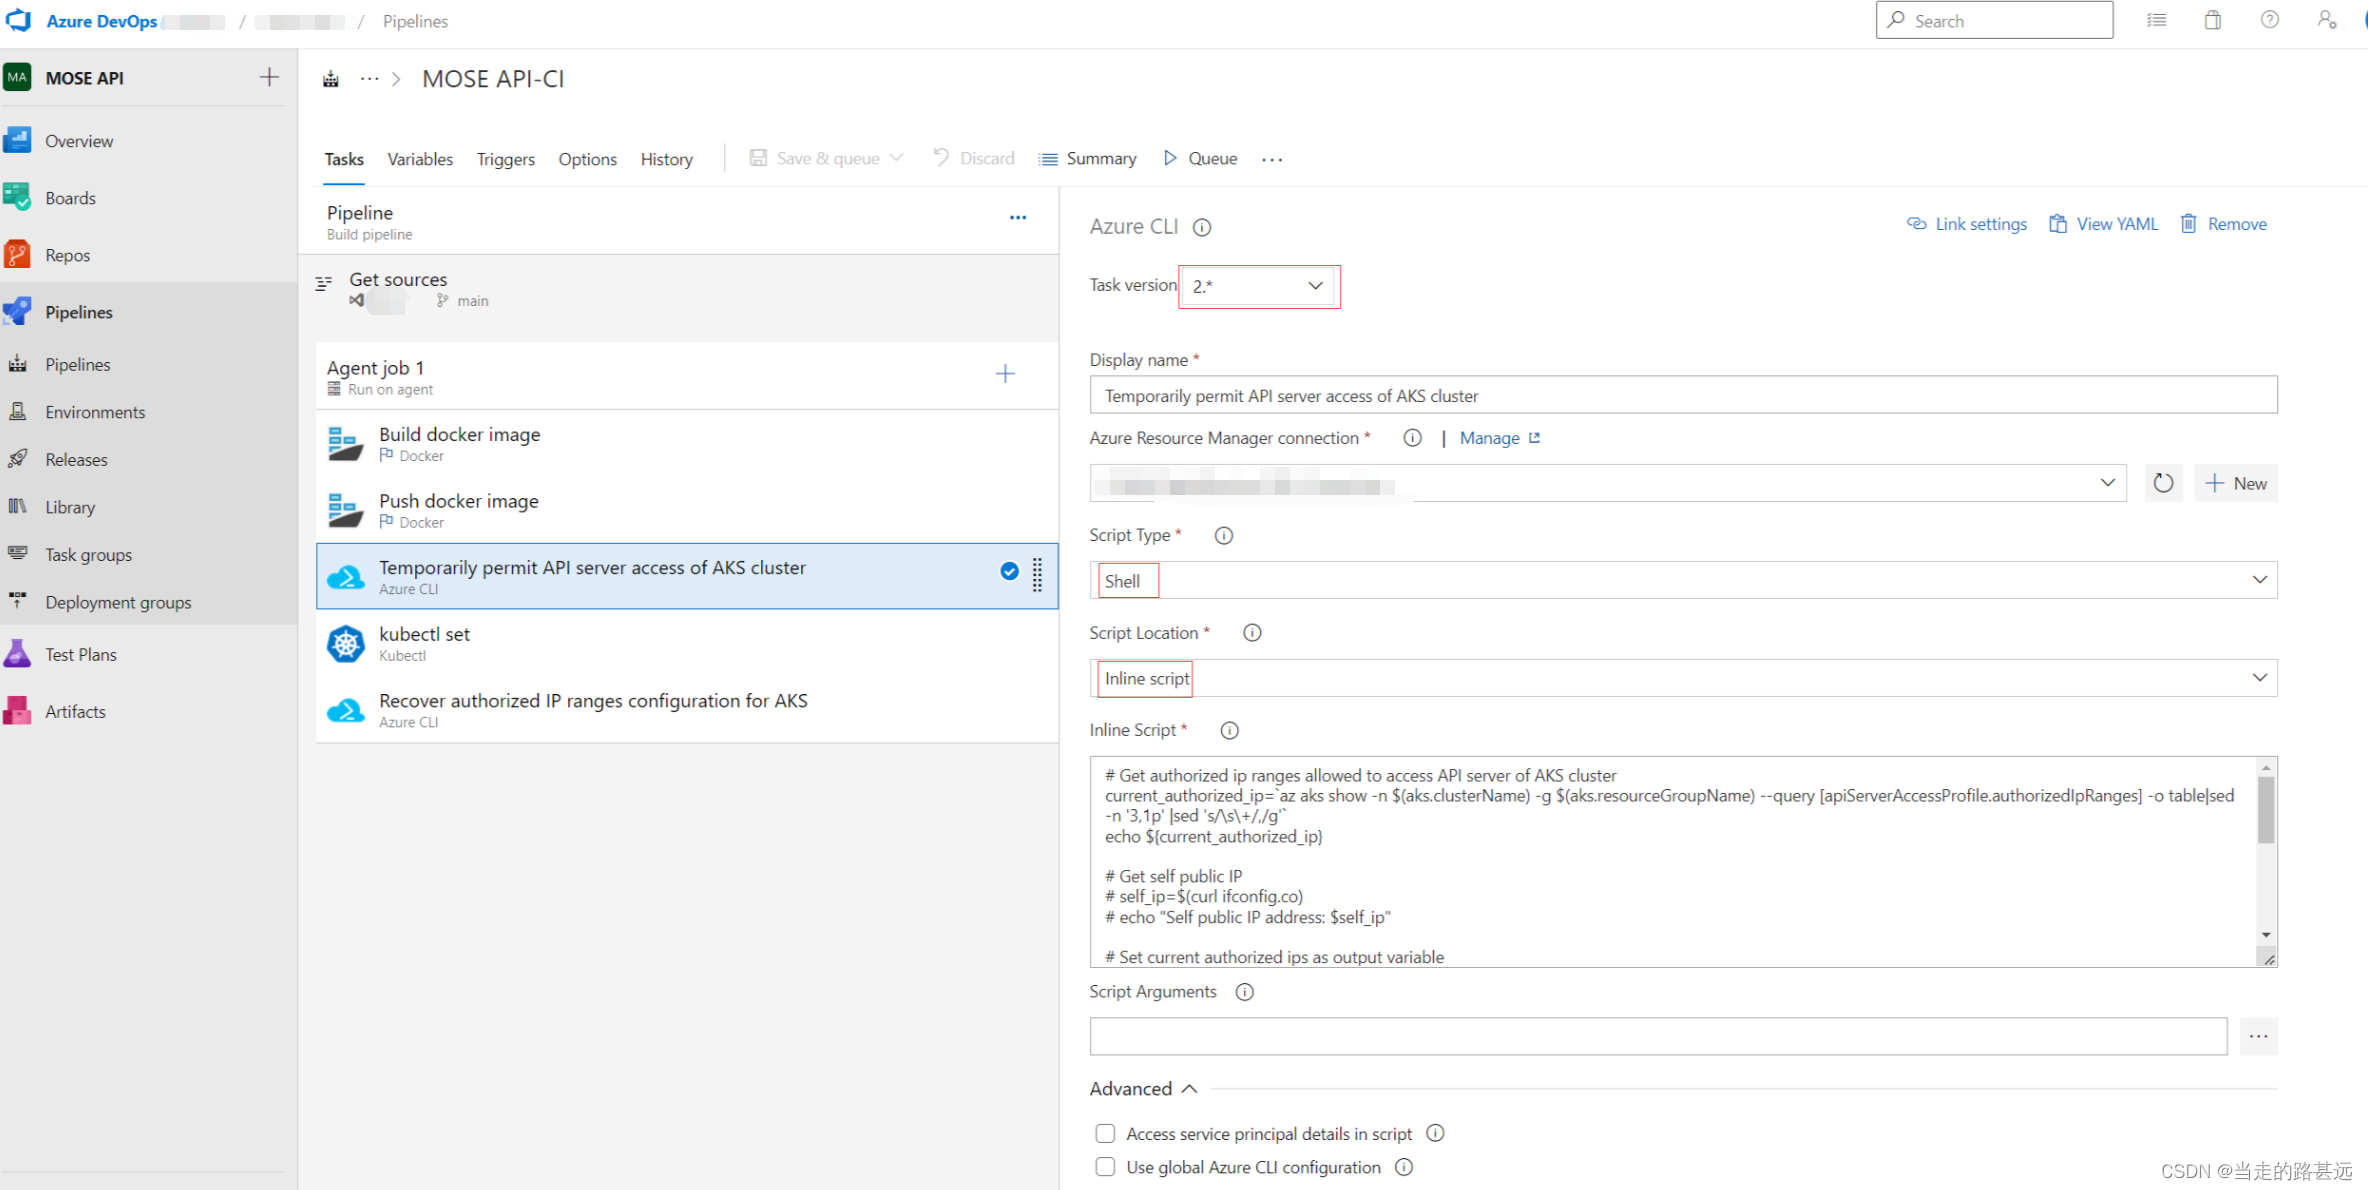Viewport: 2368px width, 1190px height.
Task: Open Repos from the sidebar
Action: pyautogui.click(x=67, y=254)
